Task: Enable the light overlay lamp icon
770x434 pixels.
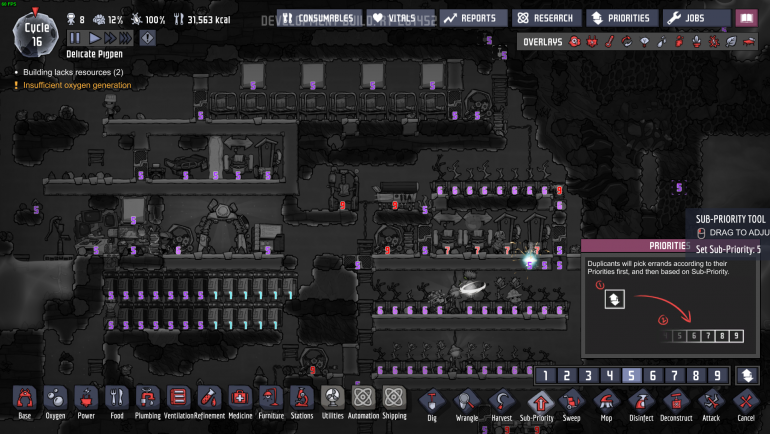Action: pyautogui.click(x=644, y=42)
